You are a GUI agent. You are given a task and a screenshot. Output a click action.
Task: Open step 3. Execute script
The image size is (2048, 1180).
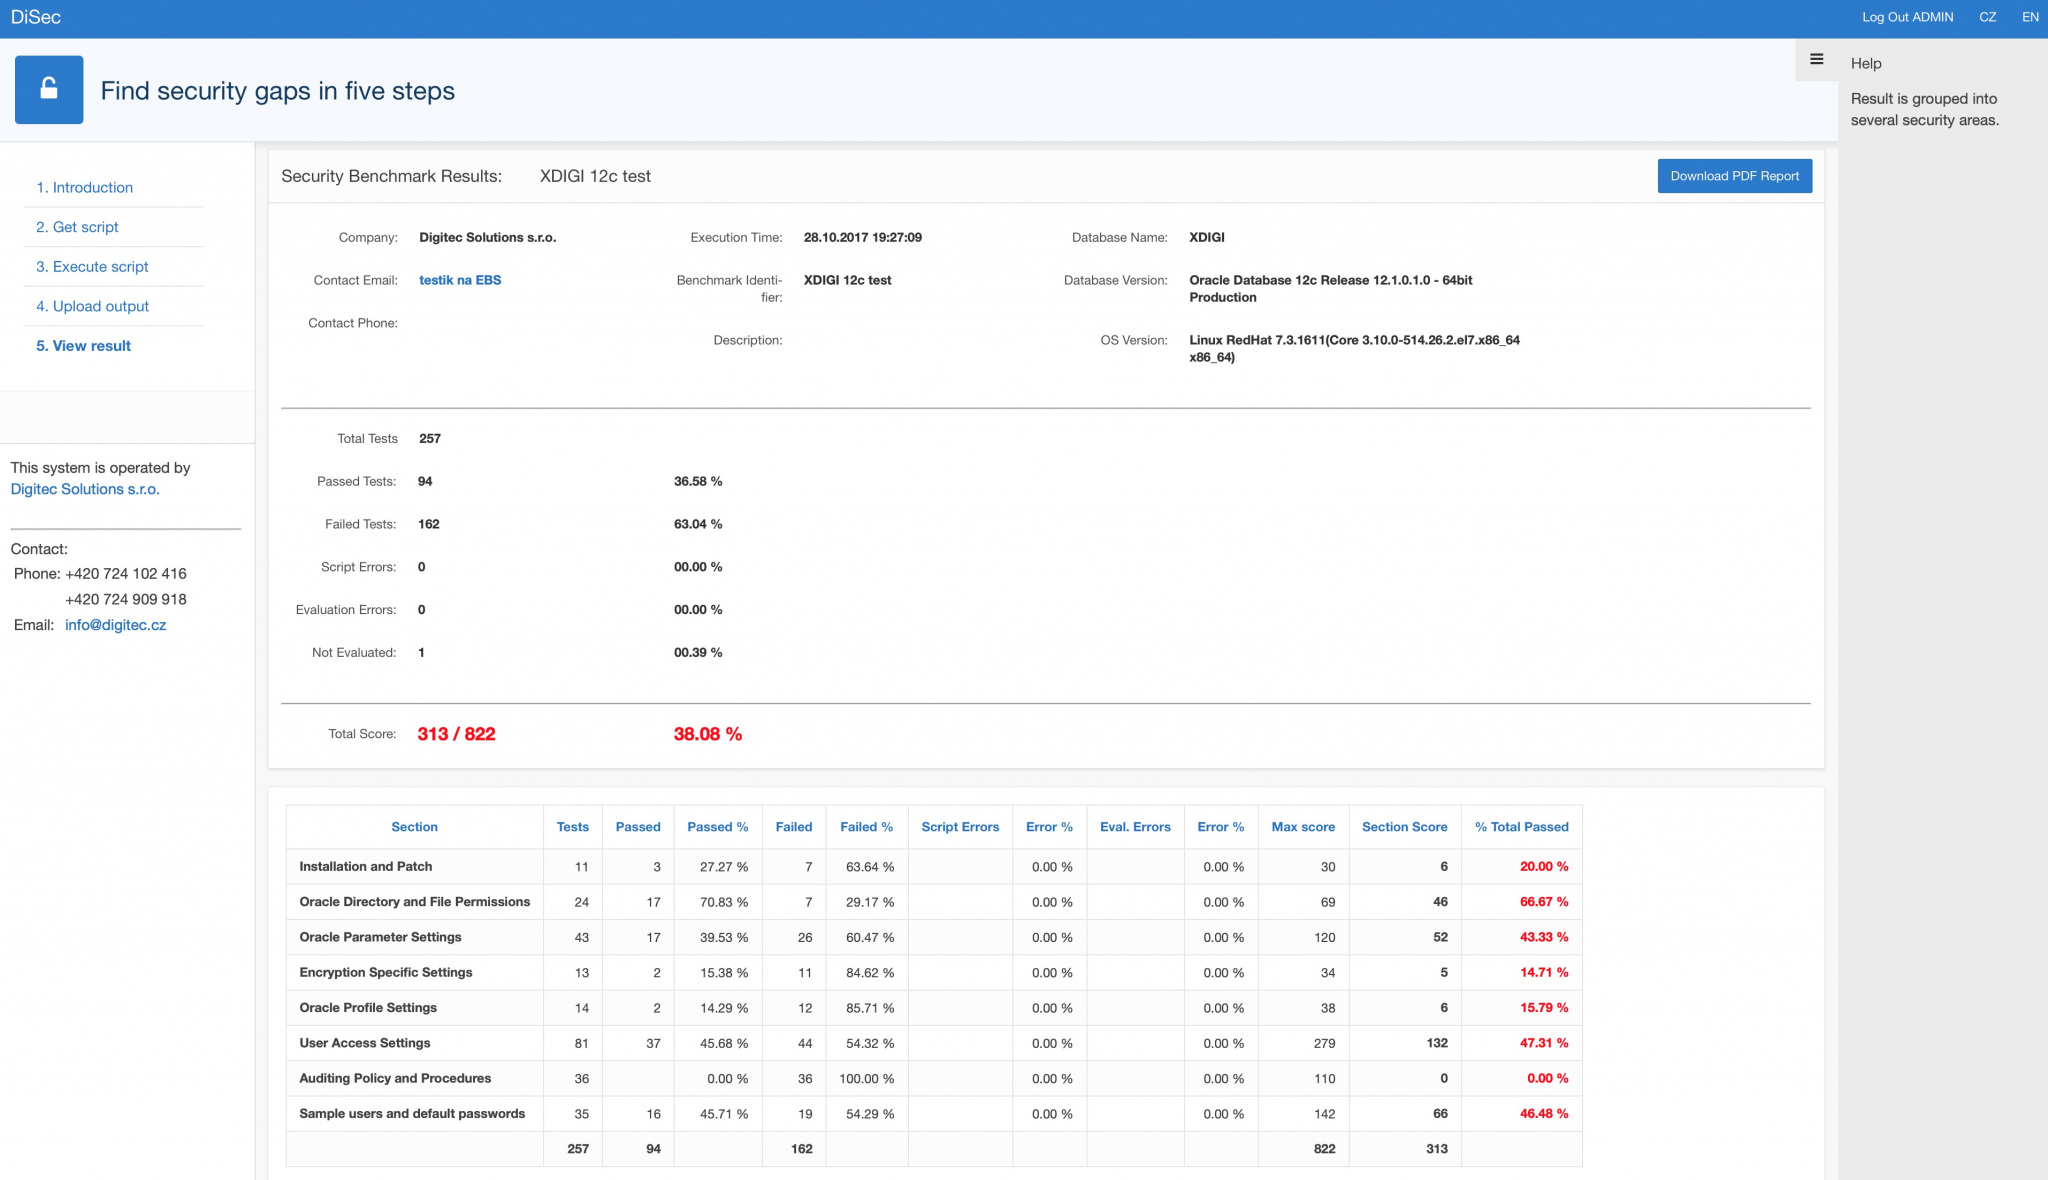click(92, 267)
